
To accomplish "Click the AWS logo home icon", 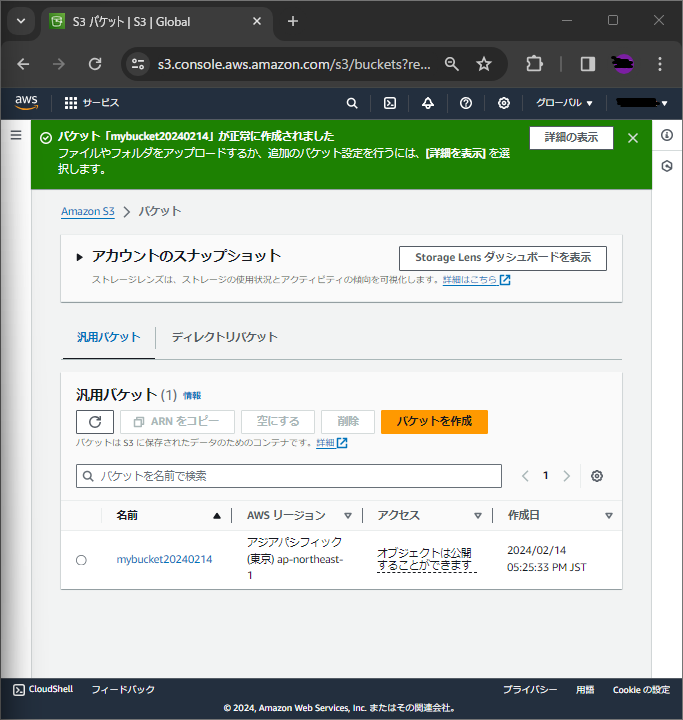I will click(x=26, y=102).
